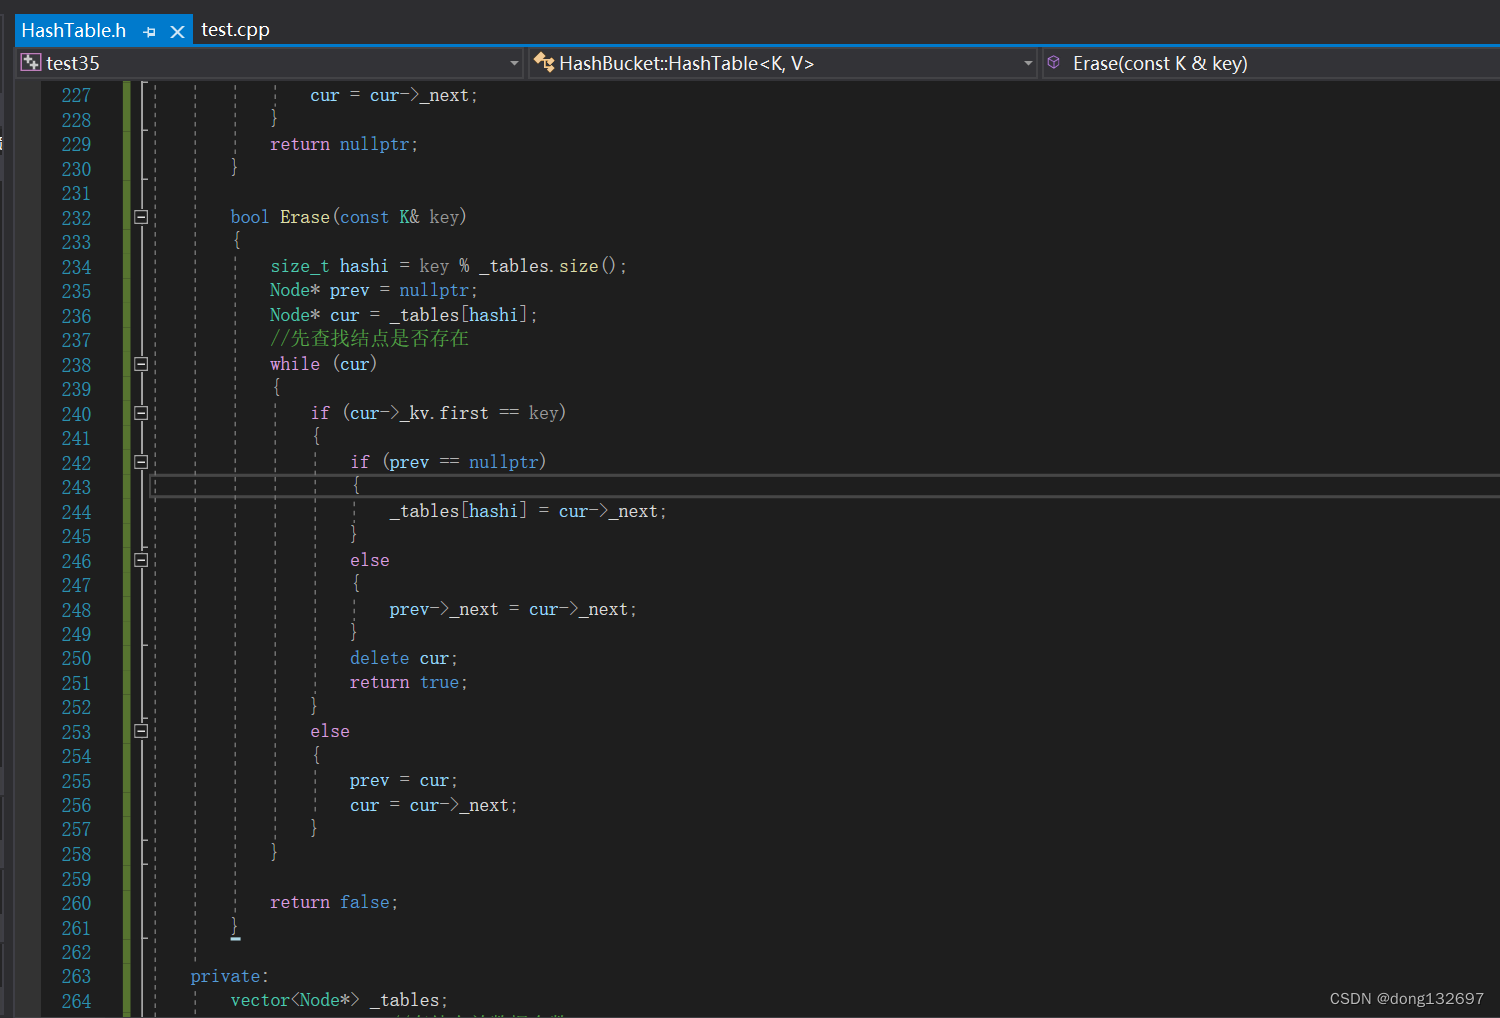
Task: Click '_tables[hashi] = cur->_next;' line
Action: tap(528, 511)
